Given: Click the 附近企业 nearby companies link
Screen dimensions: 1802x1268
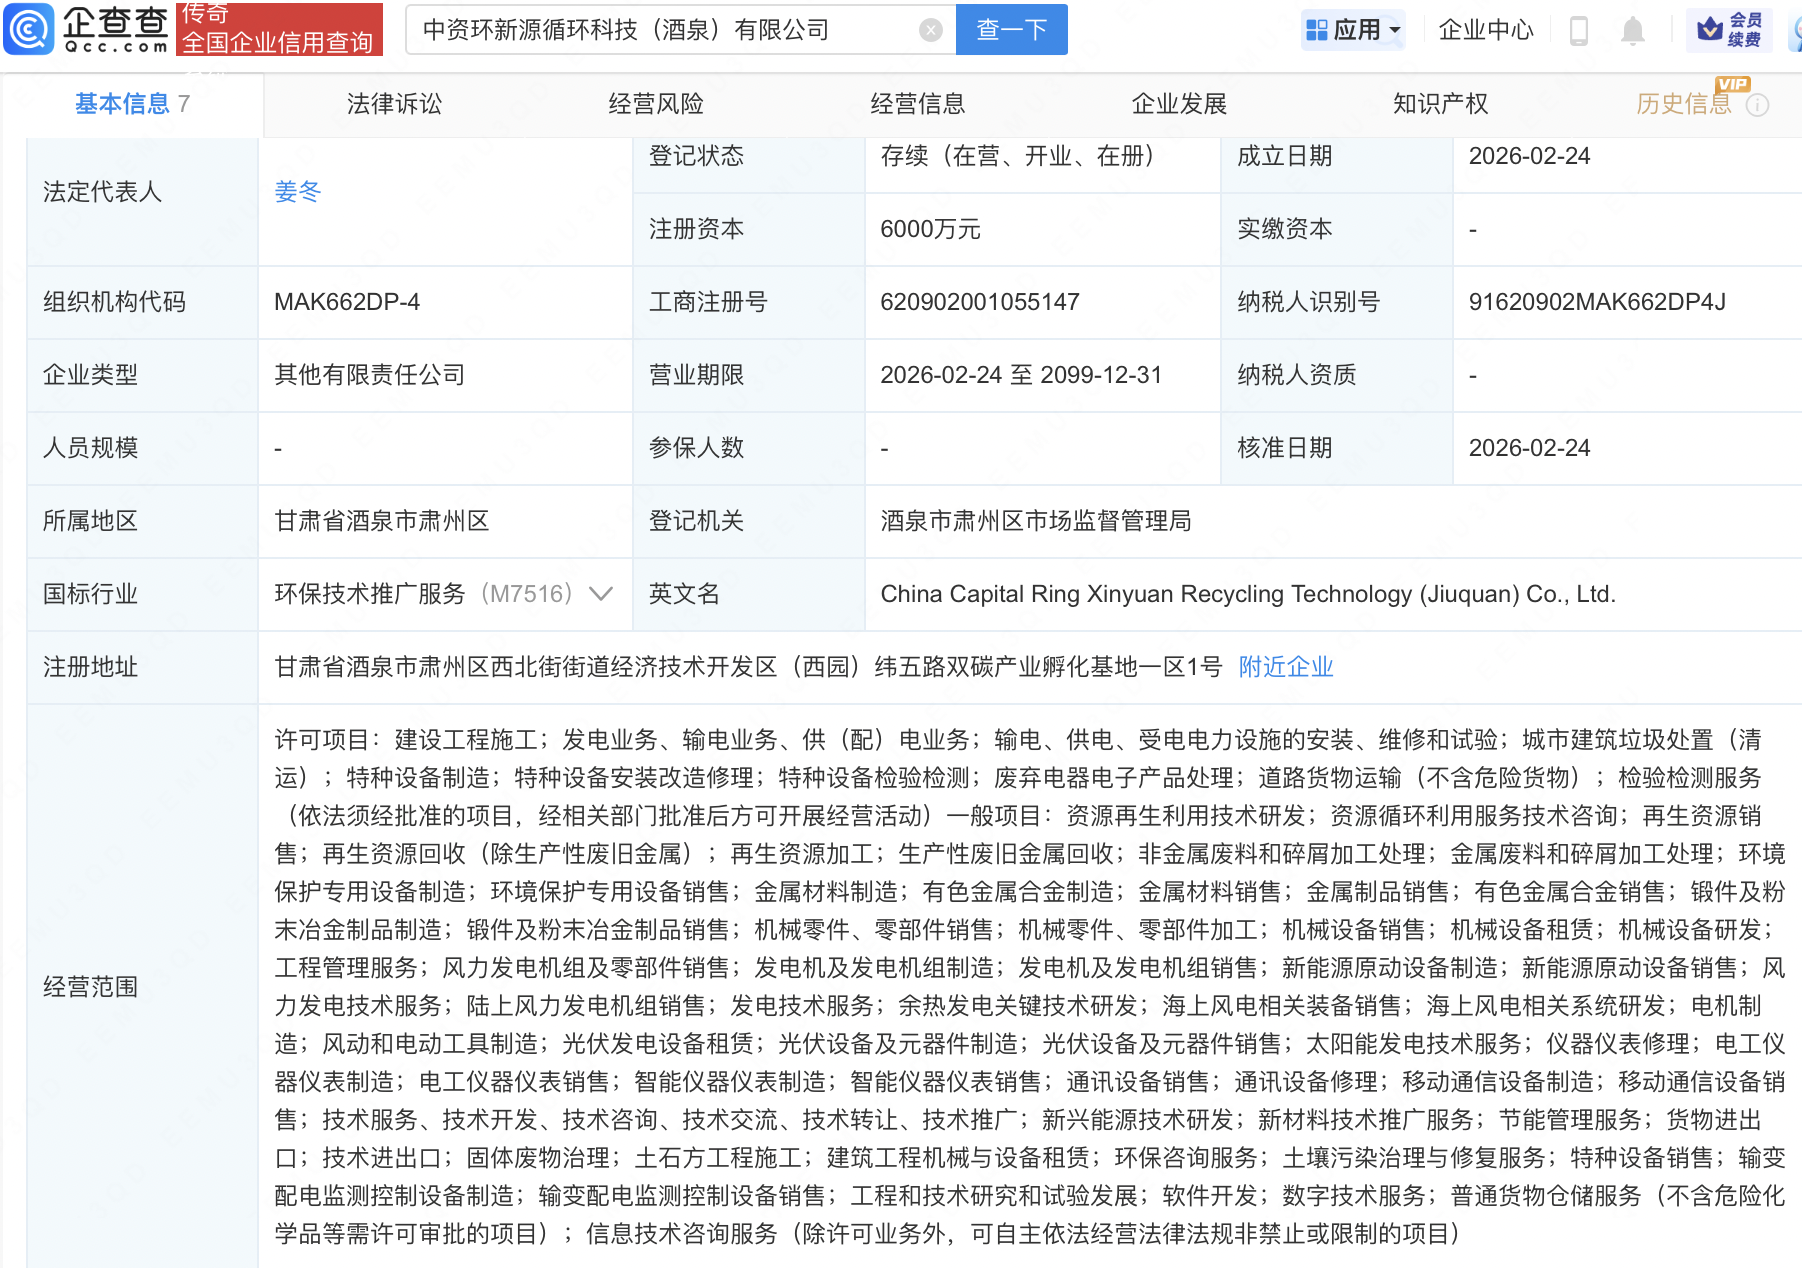Looking at the screenshot, I should click(1285, 667).
